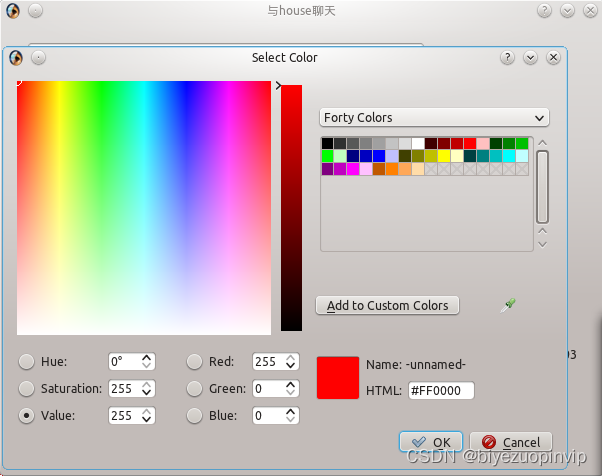Click Add to Custom Colors
The width and height of the screenshot is (602, 476).
(387, 306)
